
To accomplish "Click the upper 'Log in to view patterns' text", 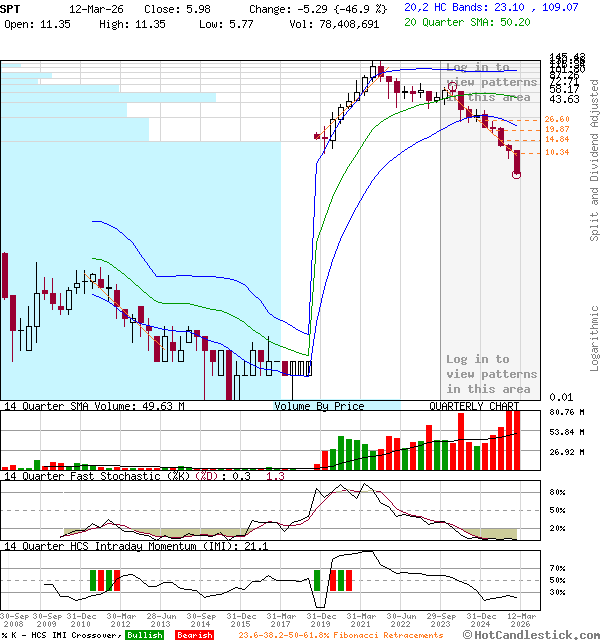I will (x=491, y=82).
